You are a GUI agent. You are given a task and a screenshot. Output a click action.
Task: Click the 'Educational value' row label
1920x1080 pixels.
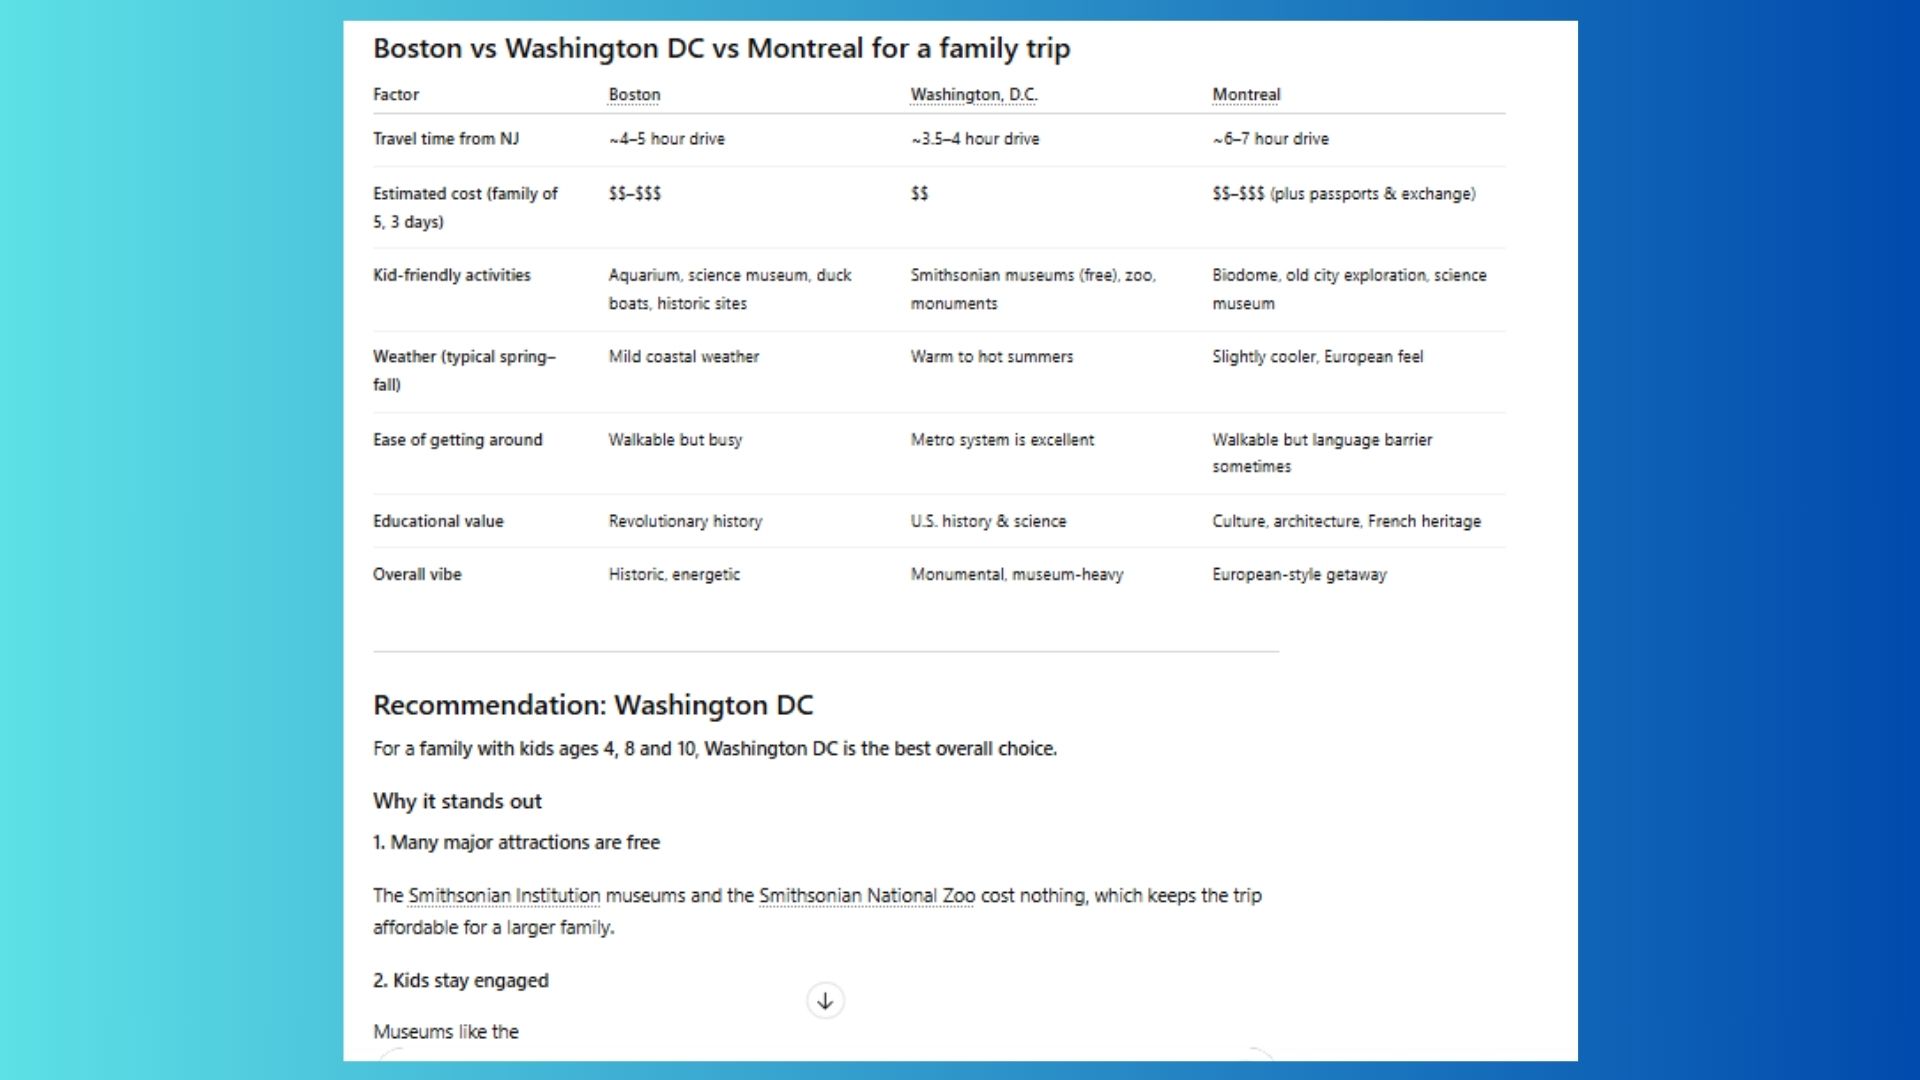(x=438, y=521)
